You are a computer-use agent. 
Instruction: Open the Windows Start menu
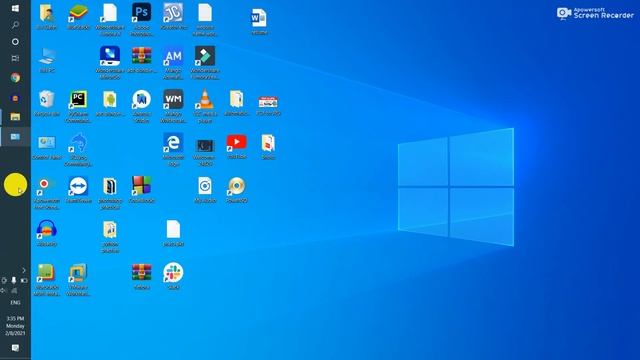coord(15,8)
